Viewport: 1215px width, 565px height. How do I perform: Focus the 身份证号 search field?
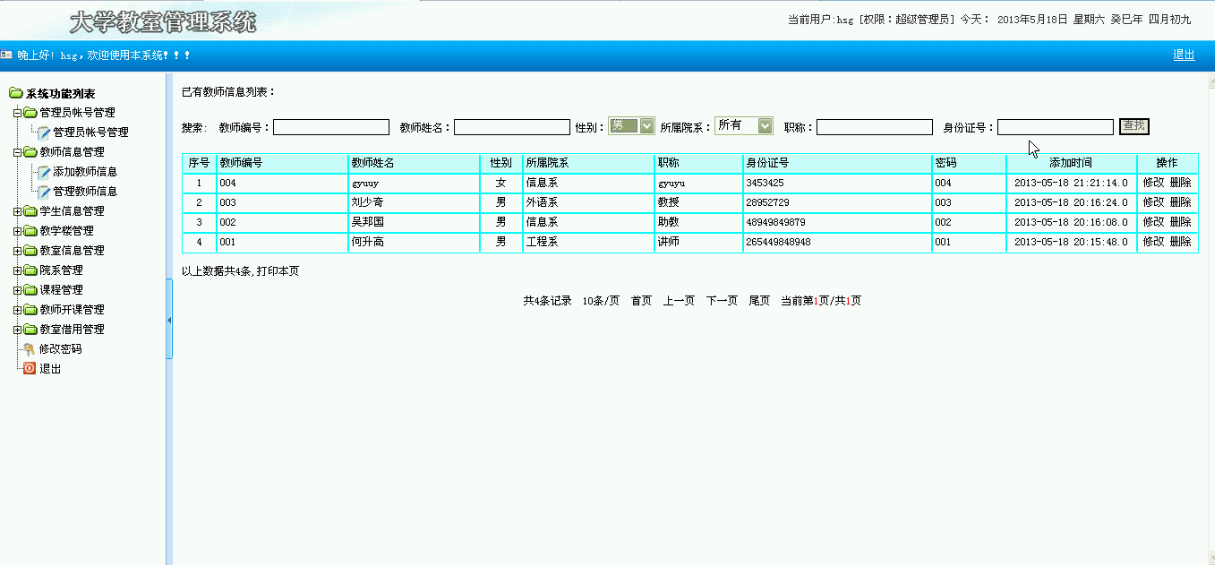pyautogui.click(x=1055, y=127)
